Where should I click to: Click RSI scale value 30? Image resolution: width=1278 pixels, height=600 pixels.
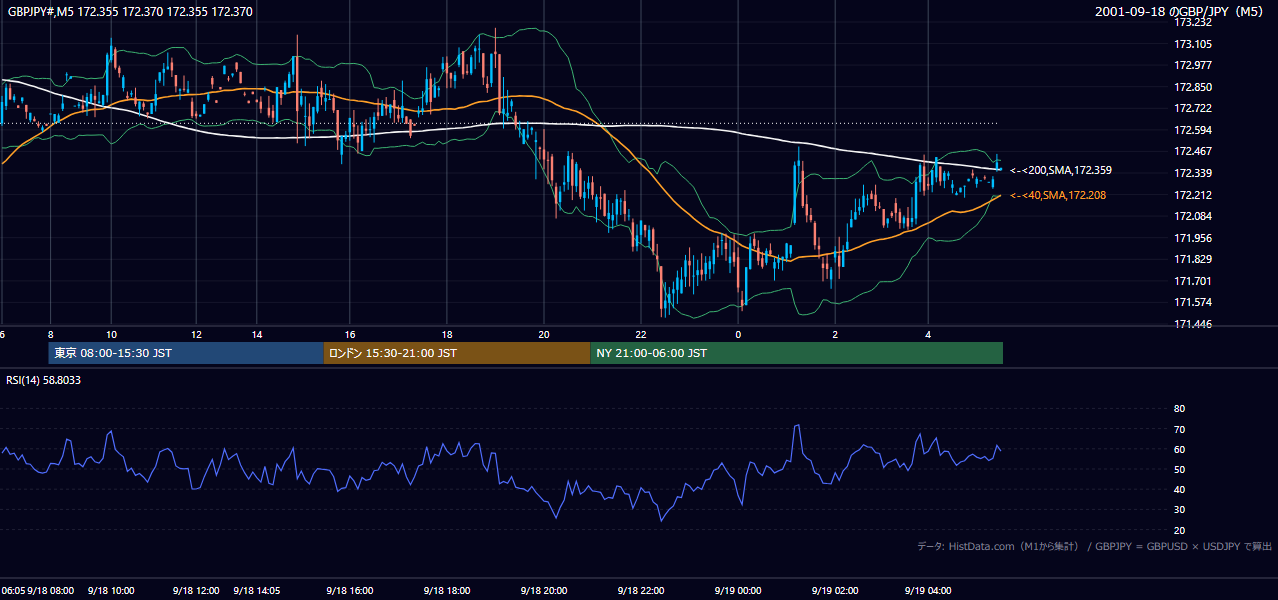pos(1179,510)
